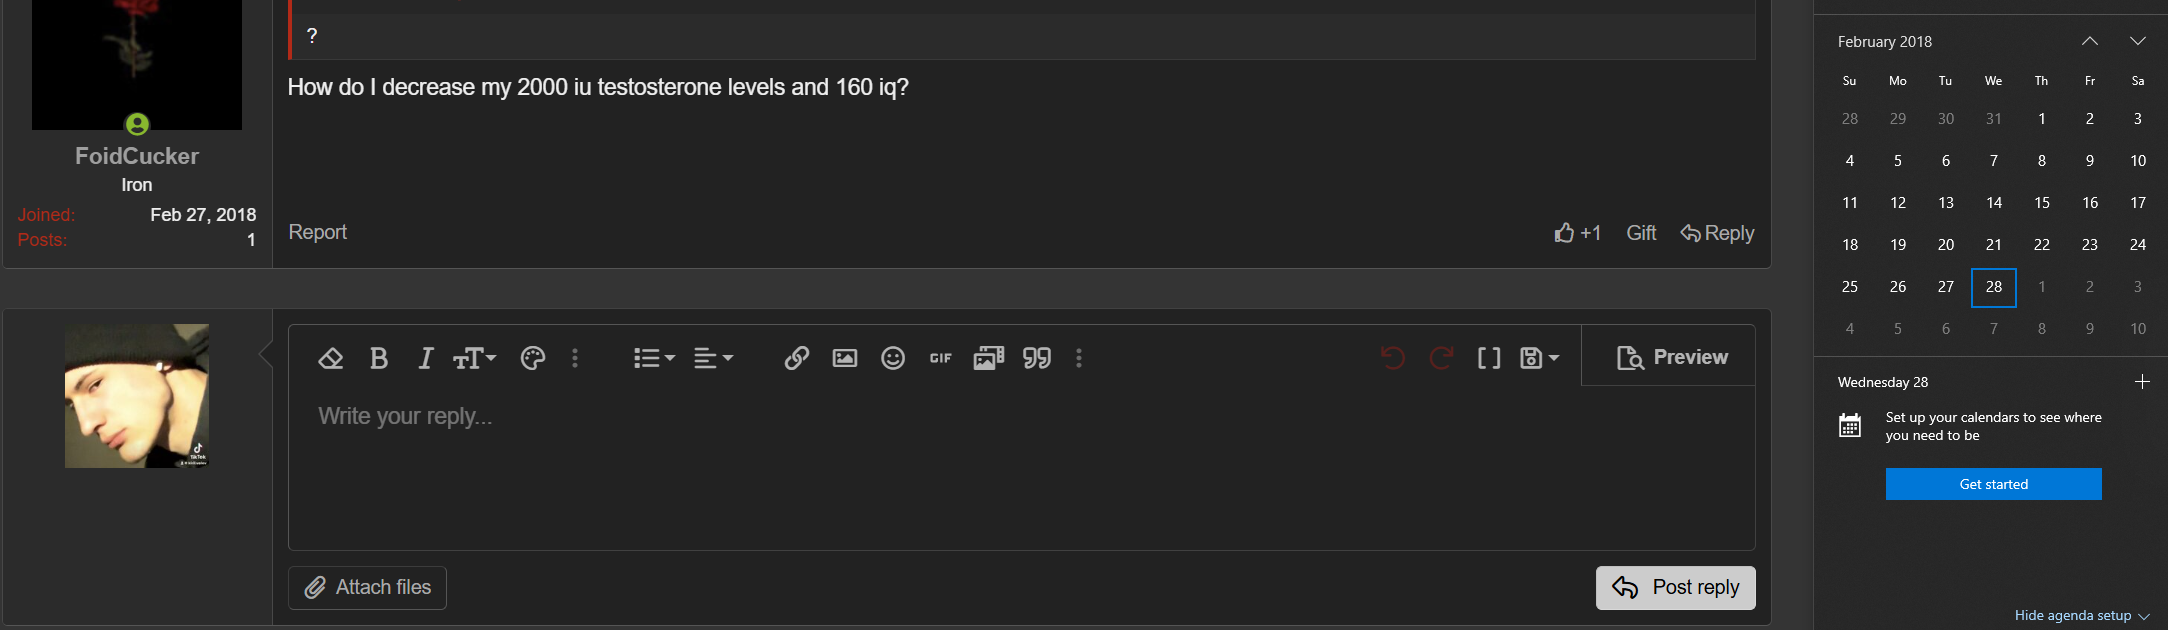The image size is (2168, 630).
Task: Click the Preview tab in the editor
Action: [1672, 357]
